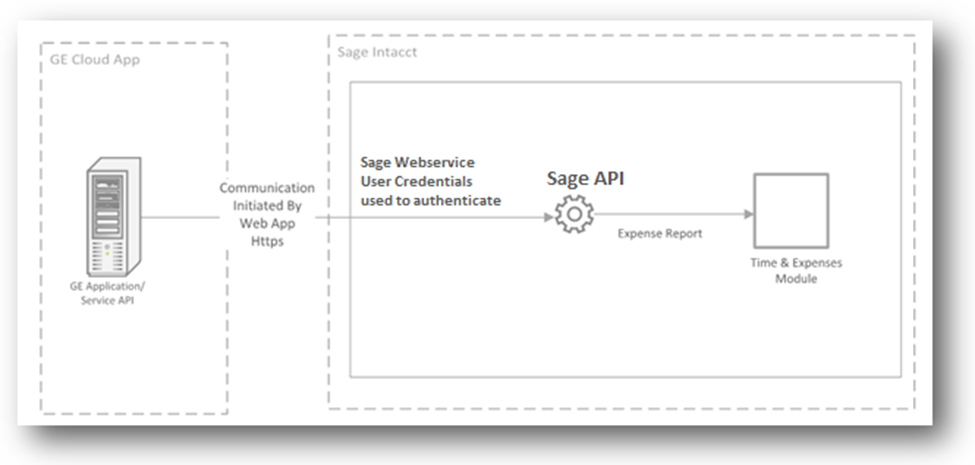This screenshot has height=465, width=975.
Task: Click the Time & Expenses Module square box
Action: (x=791, y=211)
